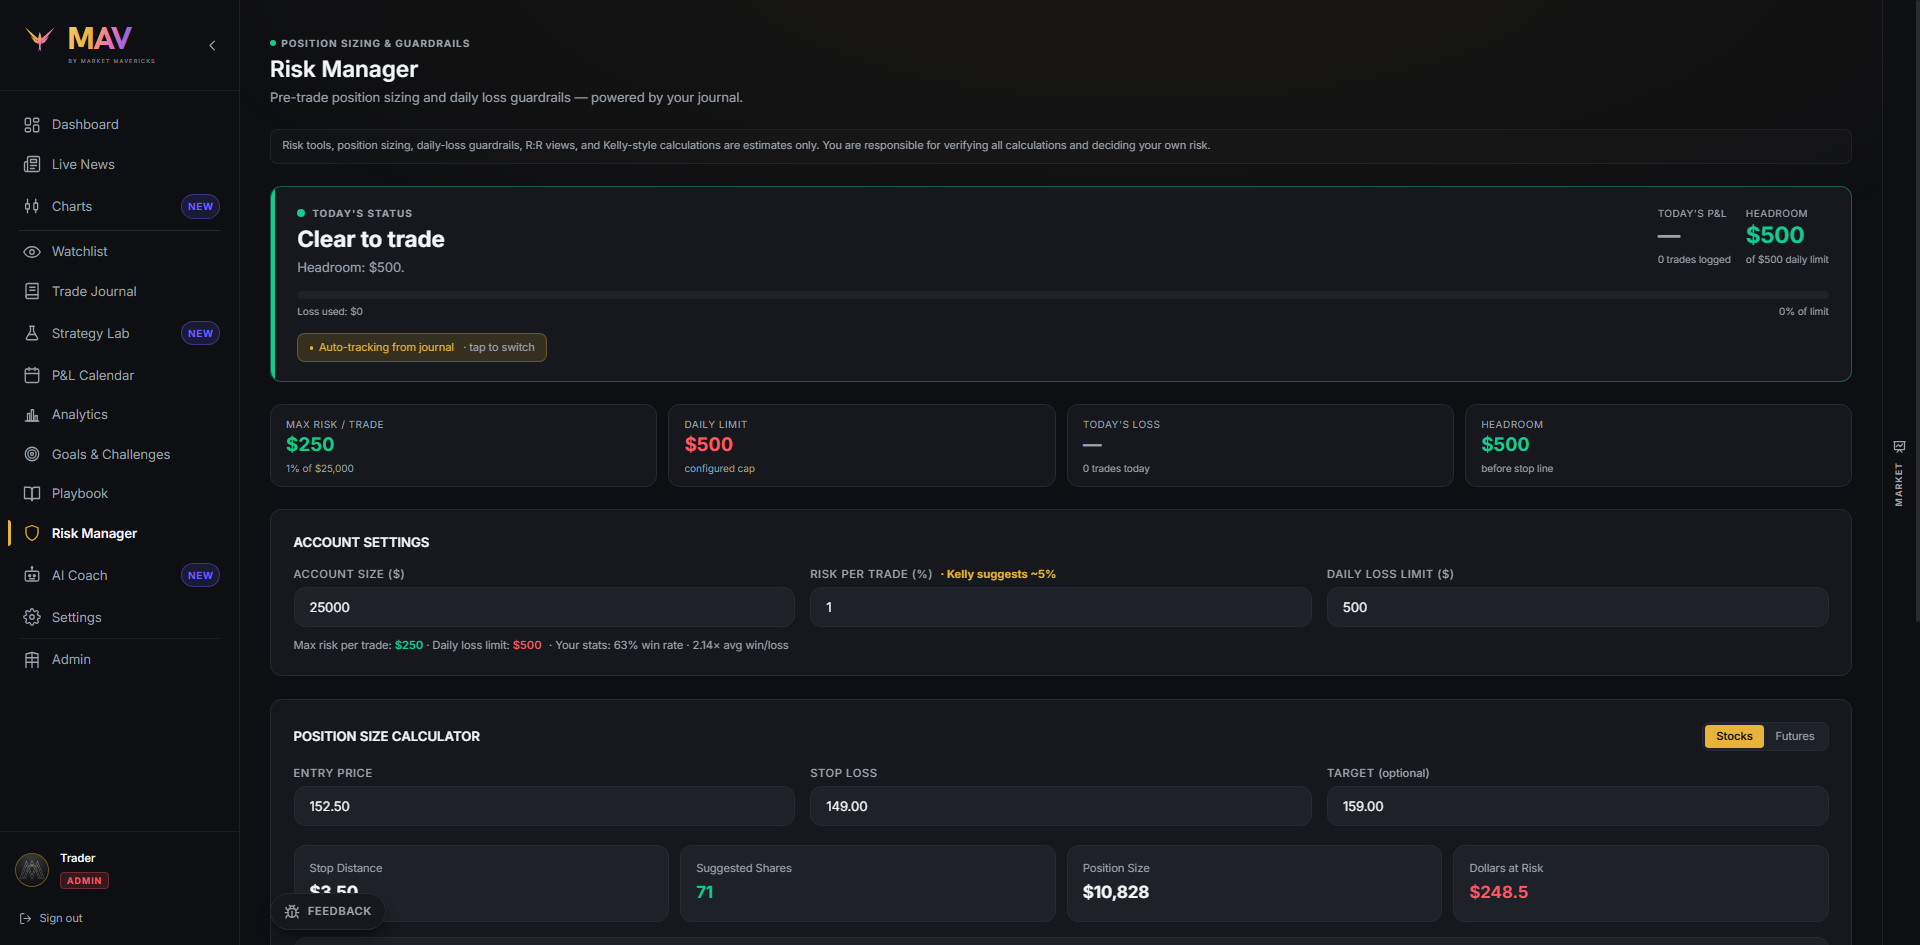Viewport: 1920px width, 945px height.
Task: Click the Daily Limit $500 card
Action: click(861, 446)
